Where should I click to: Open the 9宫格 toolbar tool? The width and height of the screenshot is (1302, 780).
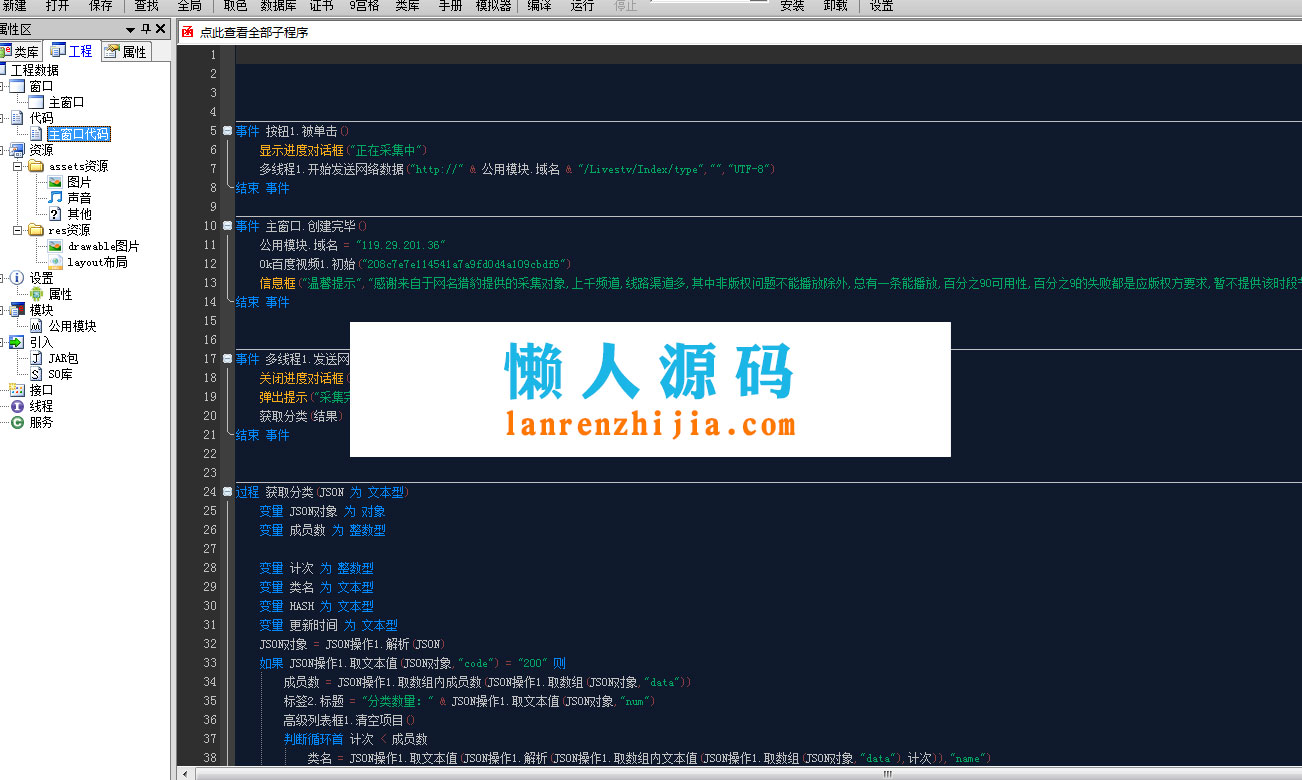[364, 6]
